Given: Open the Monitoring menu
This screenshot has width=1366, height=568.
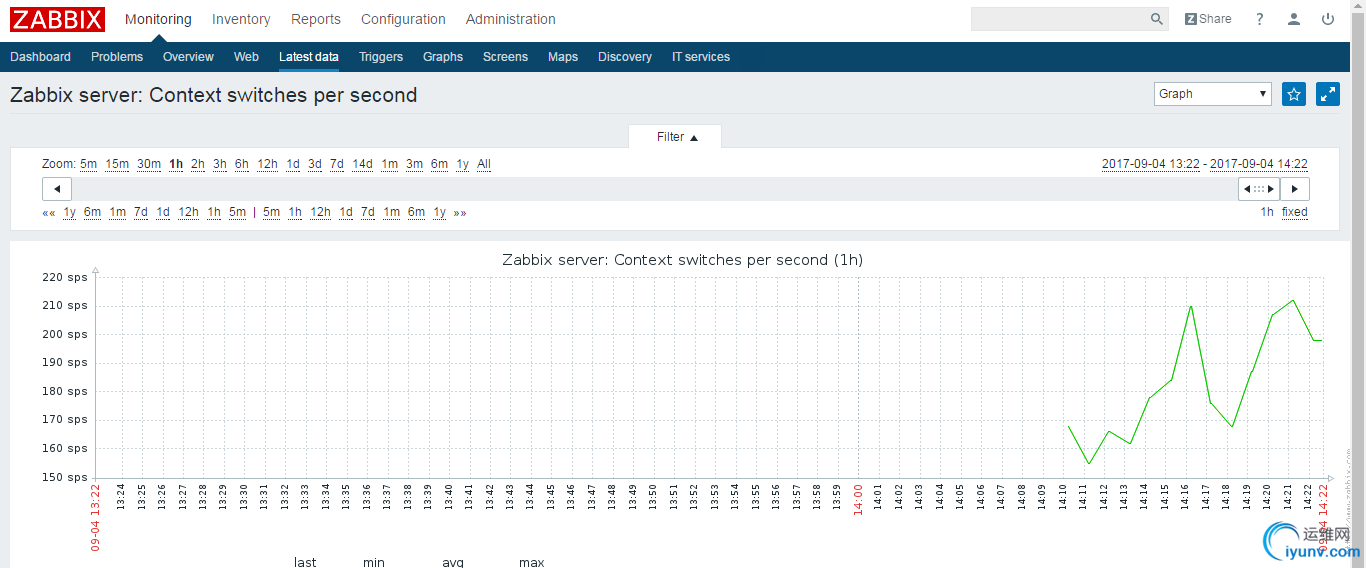Looking at the screenshot, I should click(x=158, y=19).
